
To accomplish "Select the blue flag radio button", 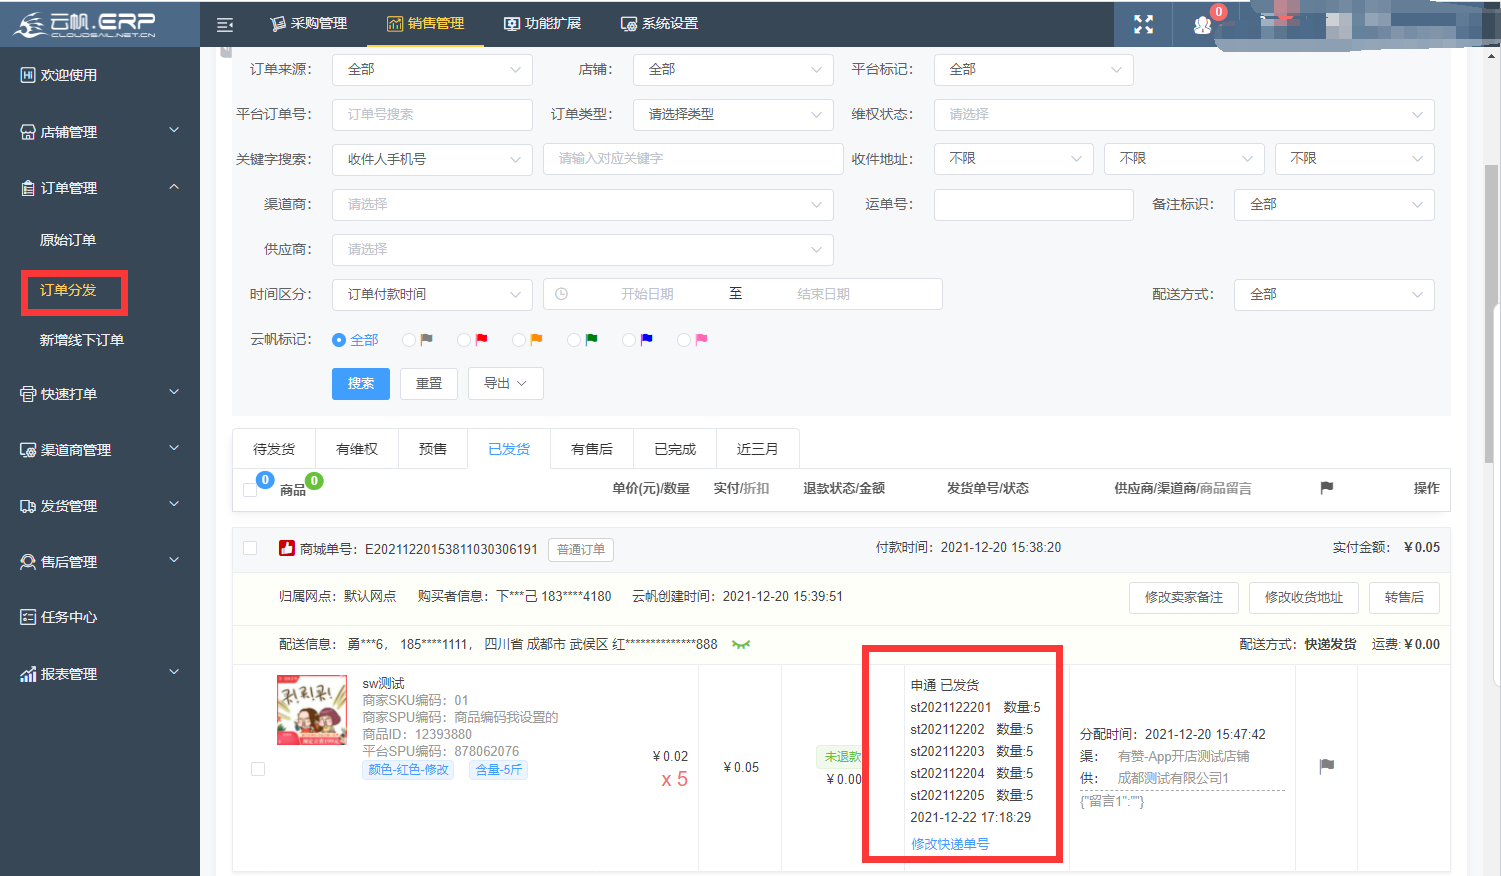I will click(629, 340).
